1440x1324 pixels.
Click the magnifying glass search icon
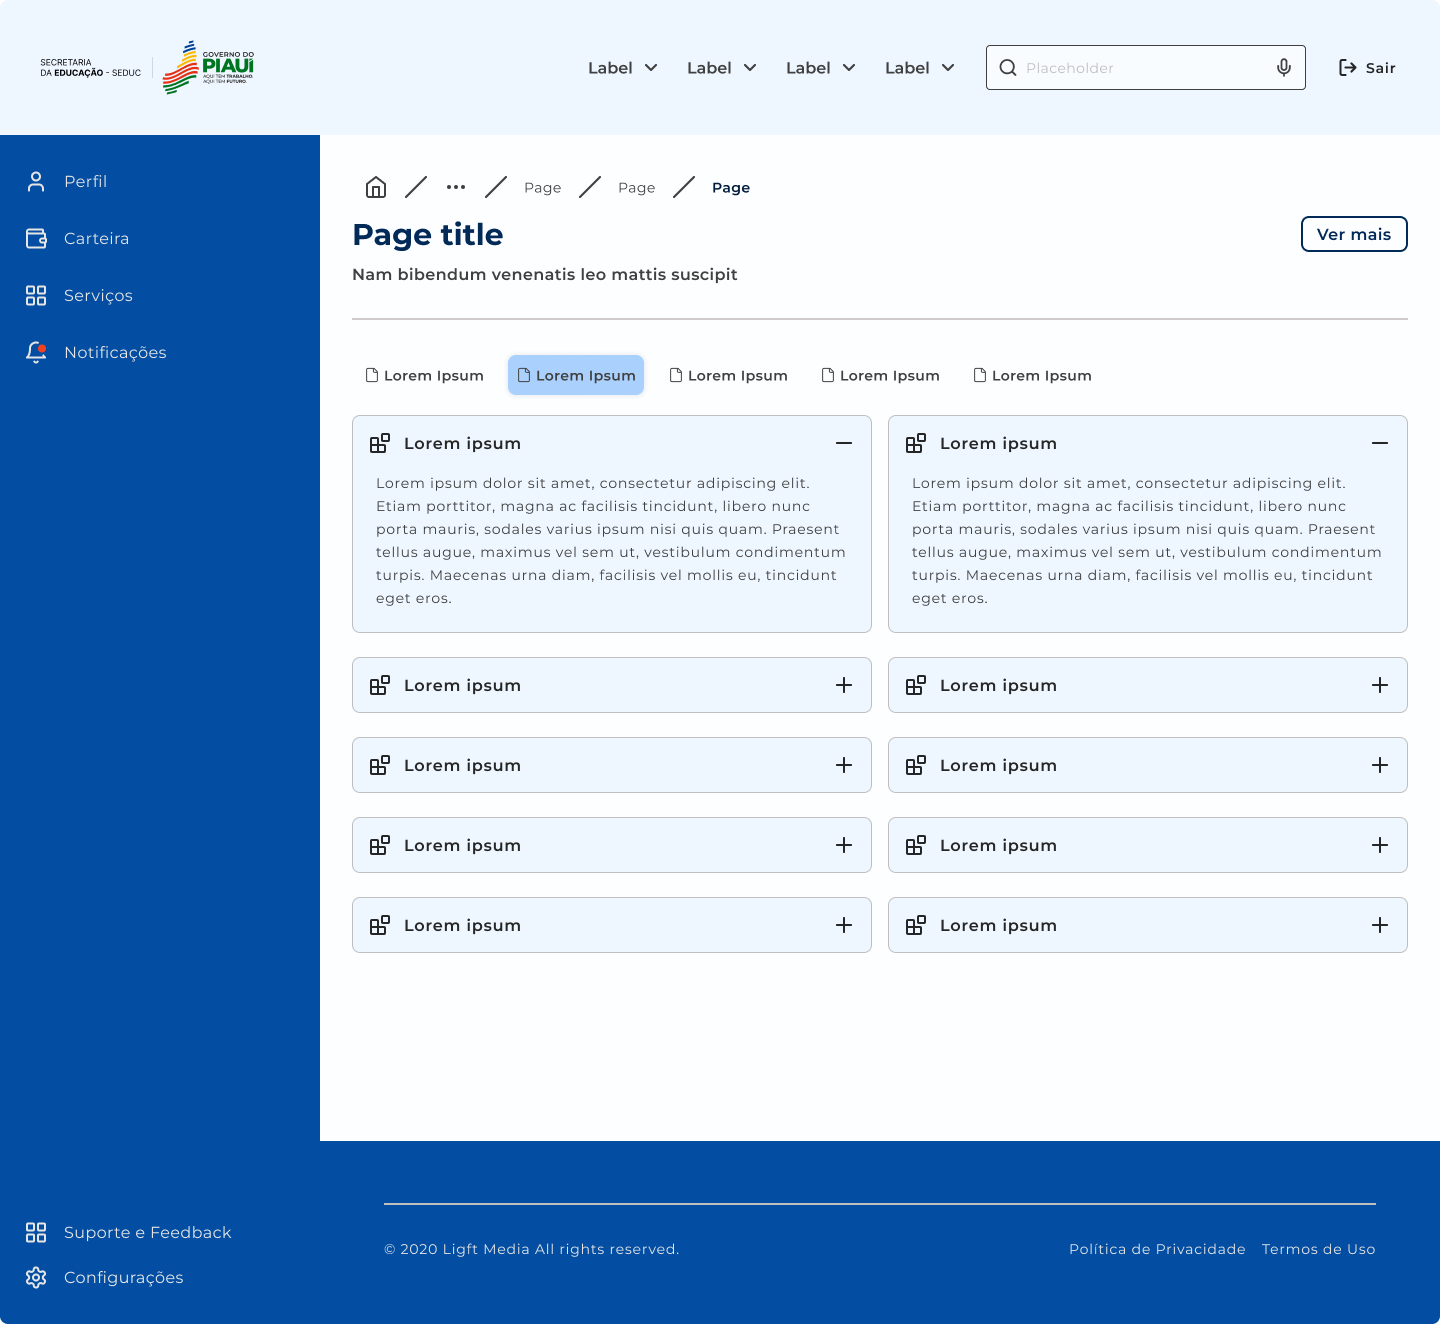(x=1008, y=67)
